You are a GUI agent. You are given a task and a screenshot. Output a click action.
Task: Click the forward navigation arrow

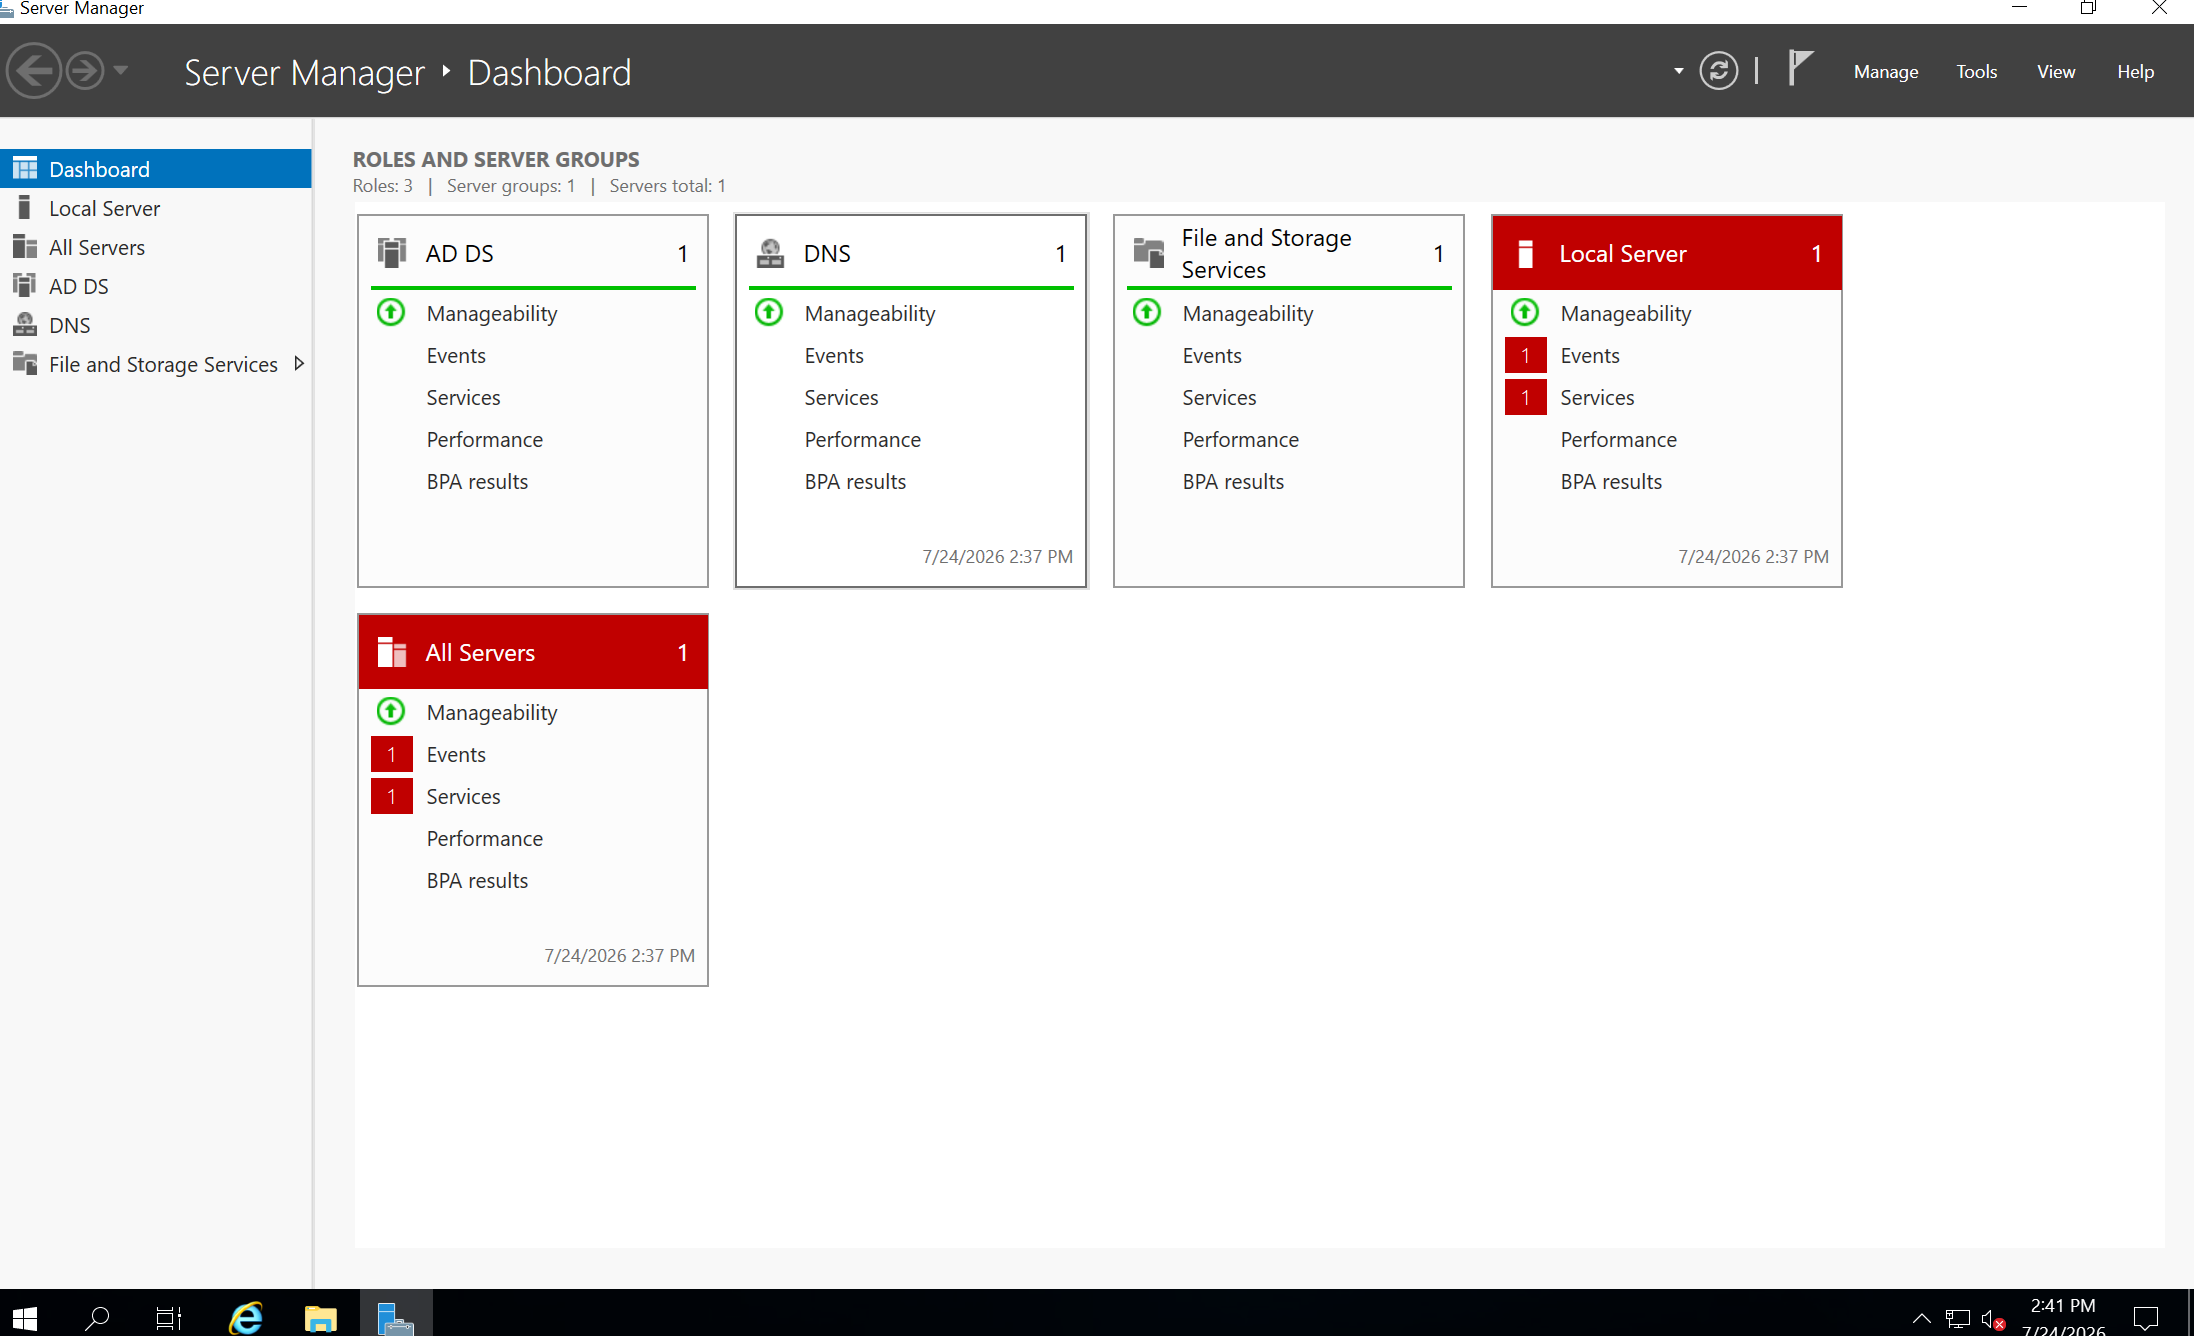[85, 71]
